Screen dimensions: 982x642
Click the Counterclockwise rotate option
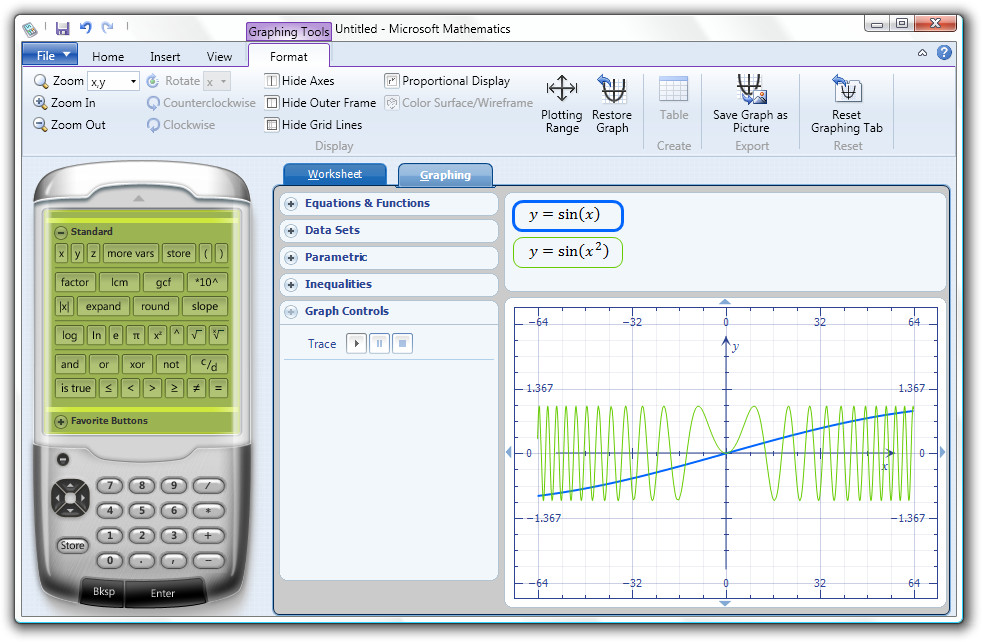click(201, 103)
